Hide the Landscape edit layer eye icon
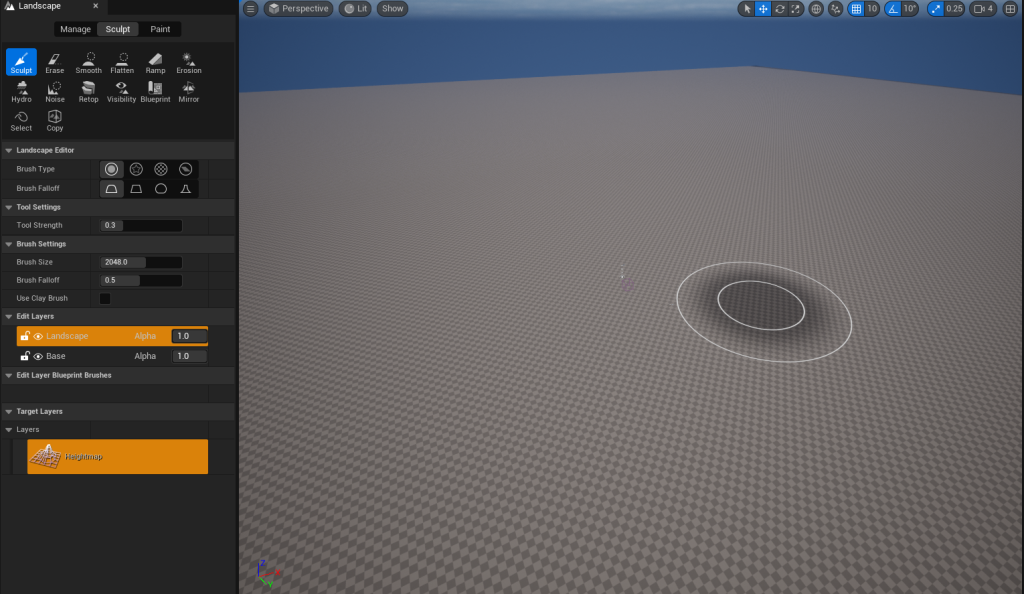This screenshot has height=594, width=1024. (38, 336)
